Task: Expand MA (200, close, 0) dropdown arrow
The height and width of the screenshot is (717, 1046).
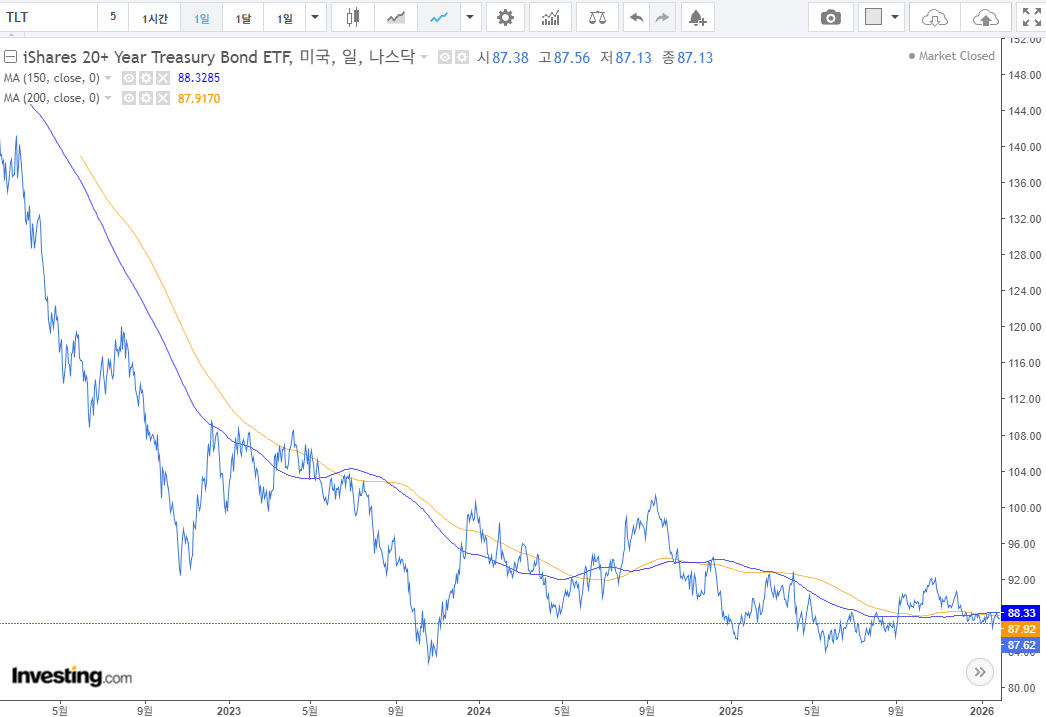Action: point(108,98)
